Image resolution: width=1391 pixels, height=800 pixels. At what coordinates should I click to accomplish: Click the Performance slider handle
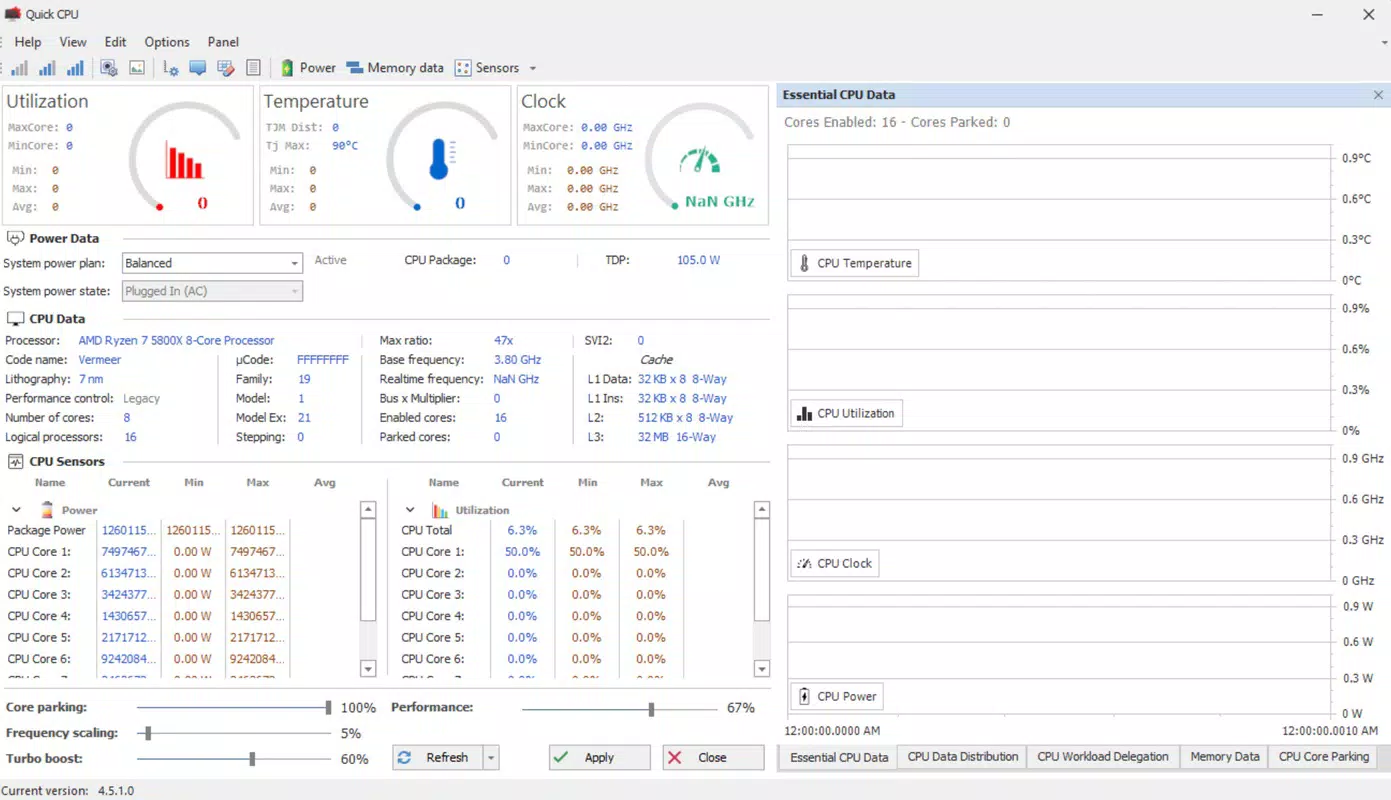(x=651, y=709)
